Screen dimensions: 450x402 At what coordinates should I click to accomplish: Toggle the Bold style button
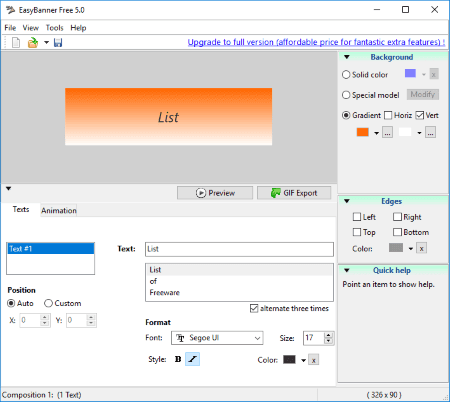178,359
